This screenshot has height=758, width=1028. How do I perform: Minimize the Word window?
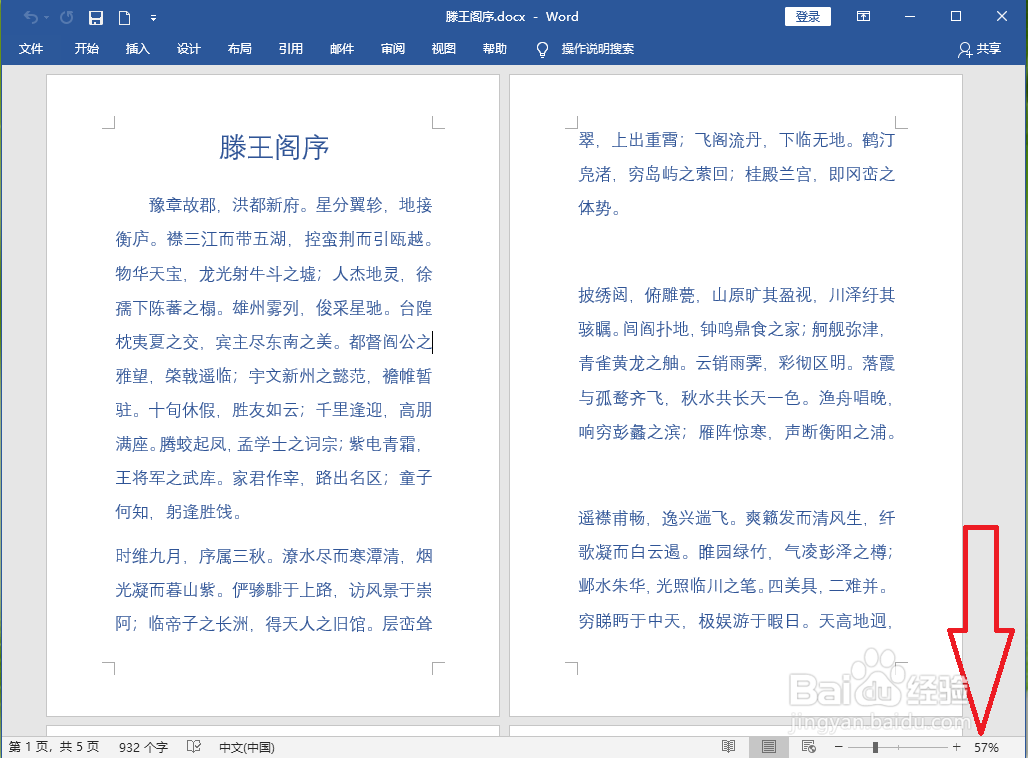(x=909, y=16)
